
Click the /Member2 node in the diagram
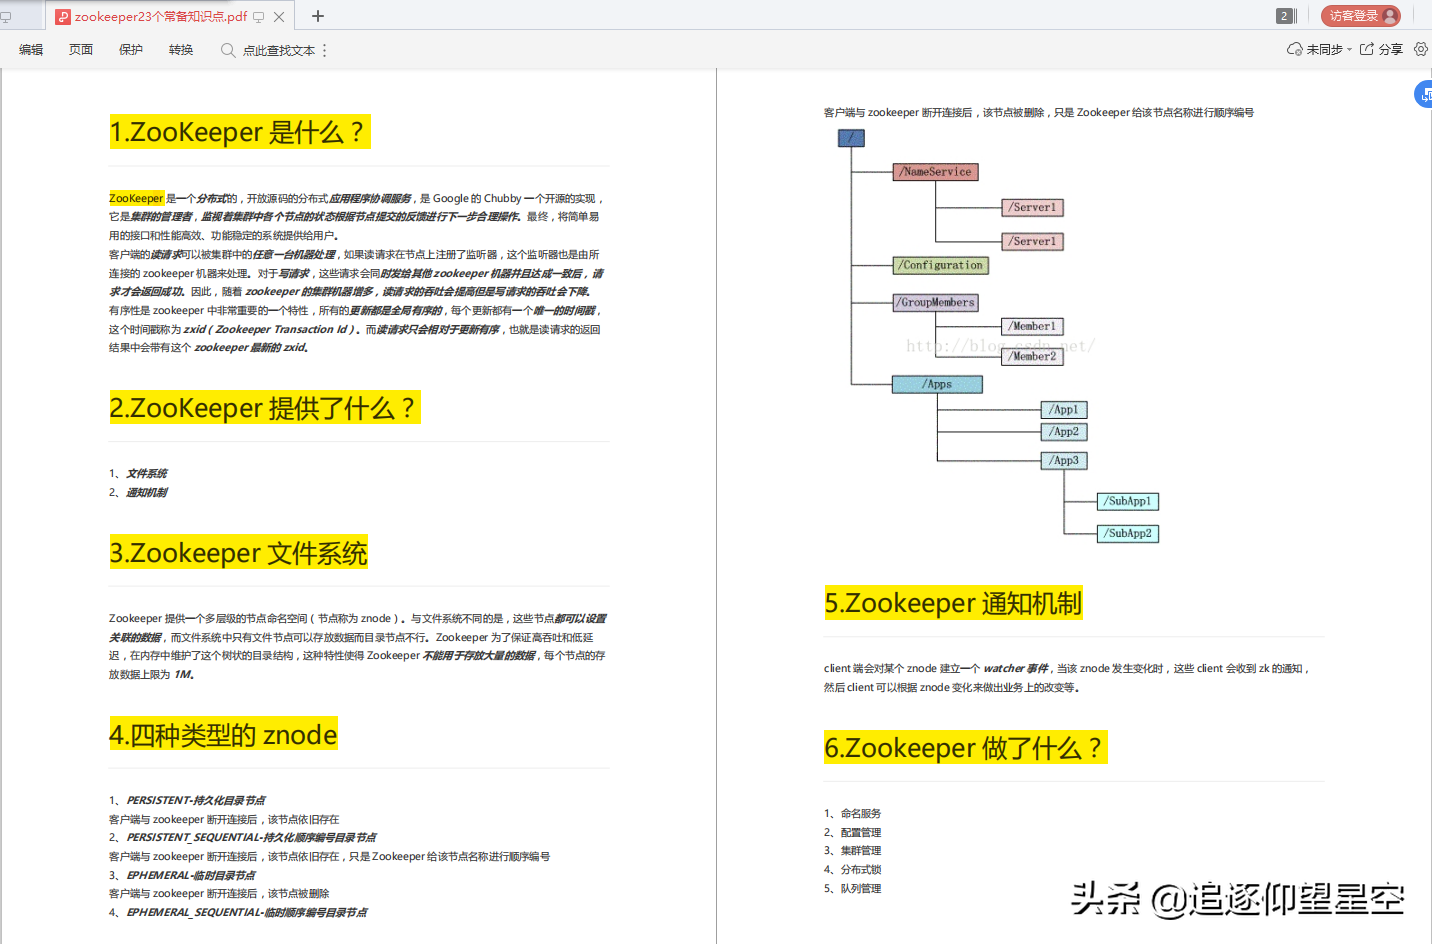tap(1033, 356)
